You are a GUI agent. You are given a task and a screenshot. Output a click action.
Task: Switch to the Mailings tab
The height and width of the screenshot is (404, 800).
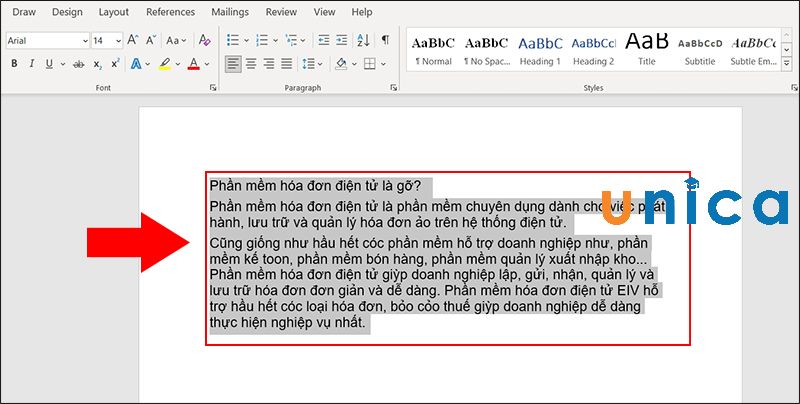click(x=230, y=12)
